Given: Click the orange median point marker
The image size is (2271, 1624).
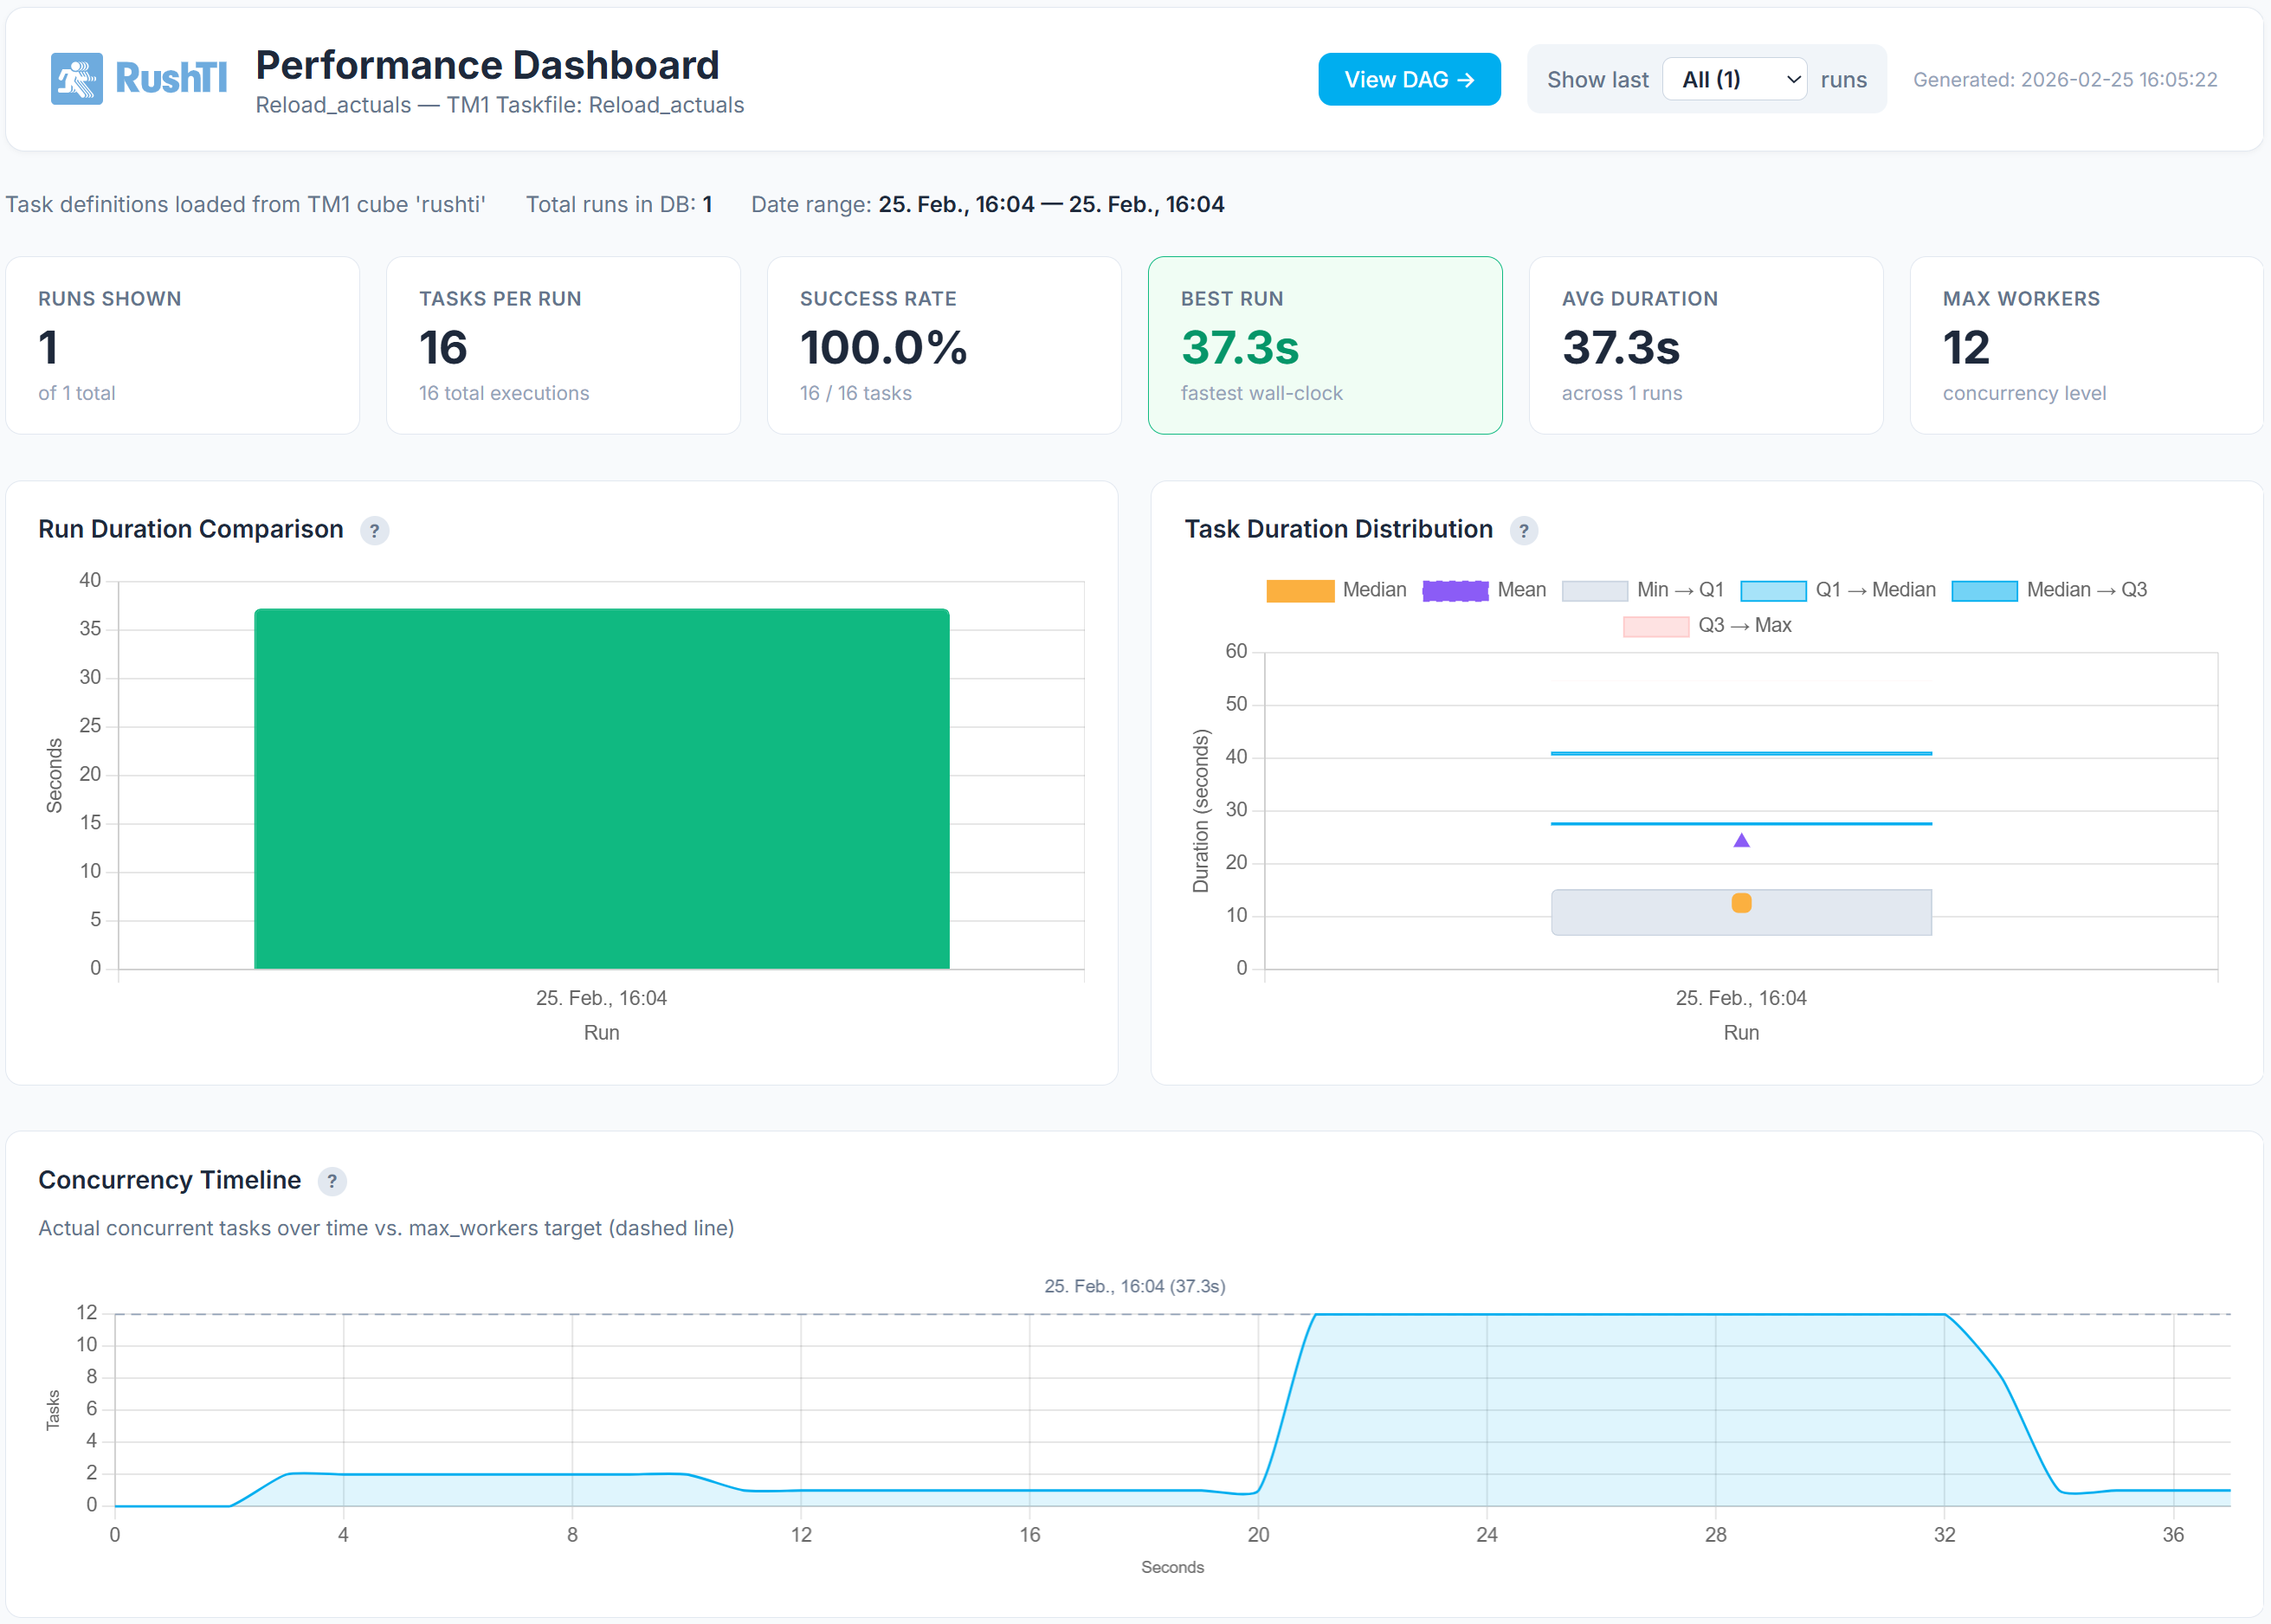Looking at the screenshot, I should [1741, 903].
